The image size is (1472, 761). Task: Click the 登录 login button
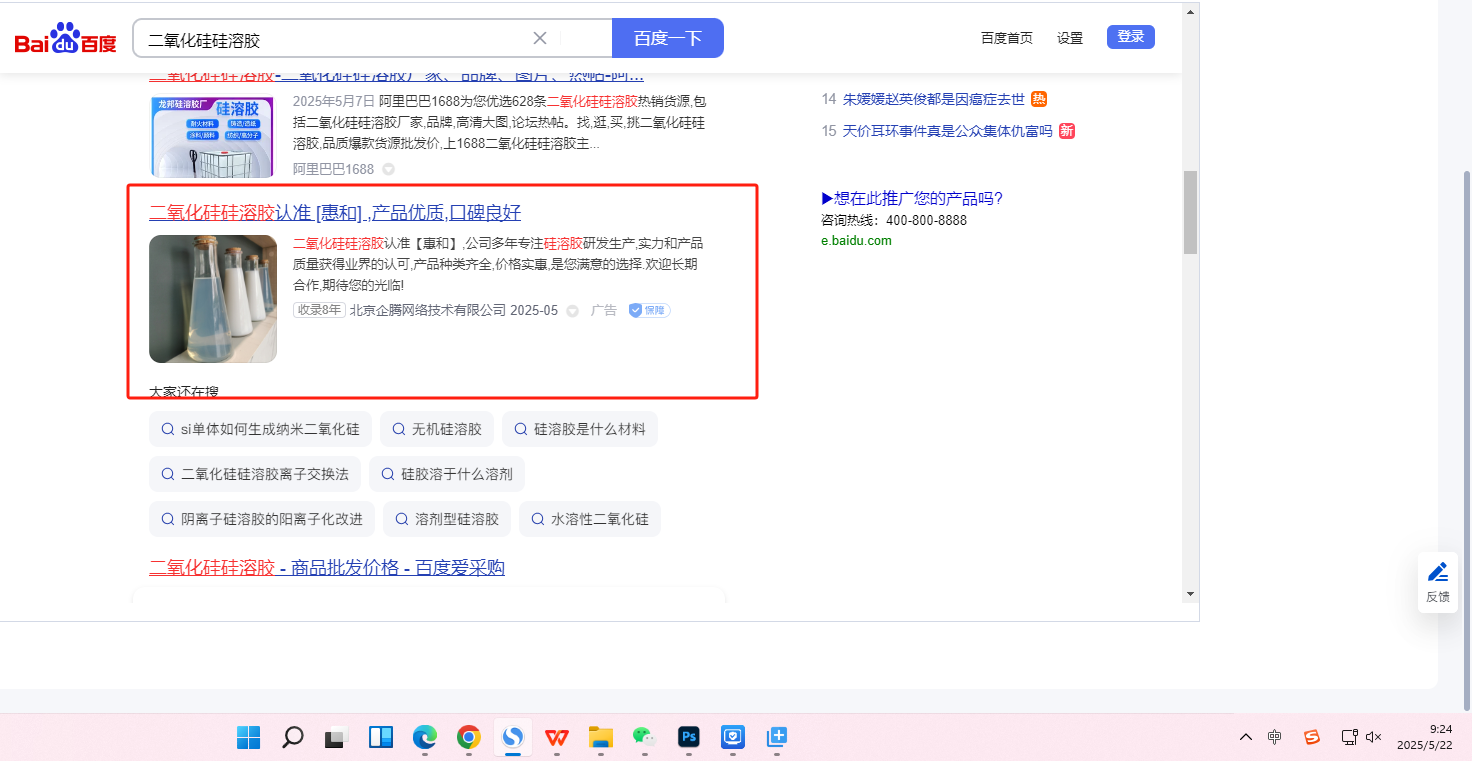1130,37
